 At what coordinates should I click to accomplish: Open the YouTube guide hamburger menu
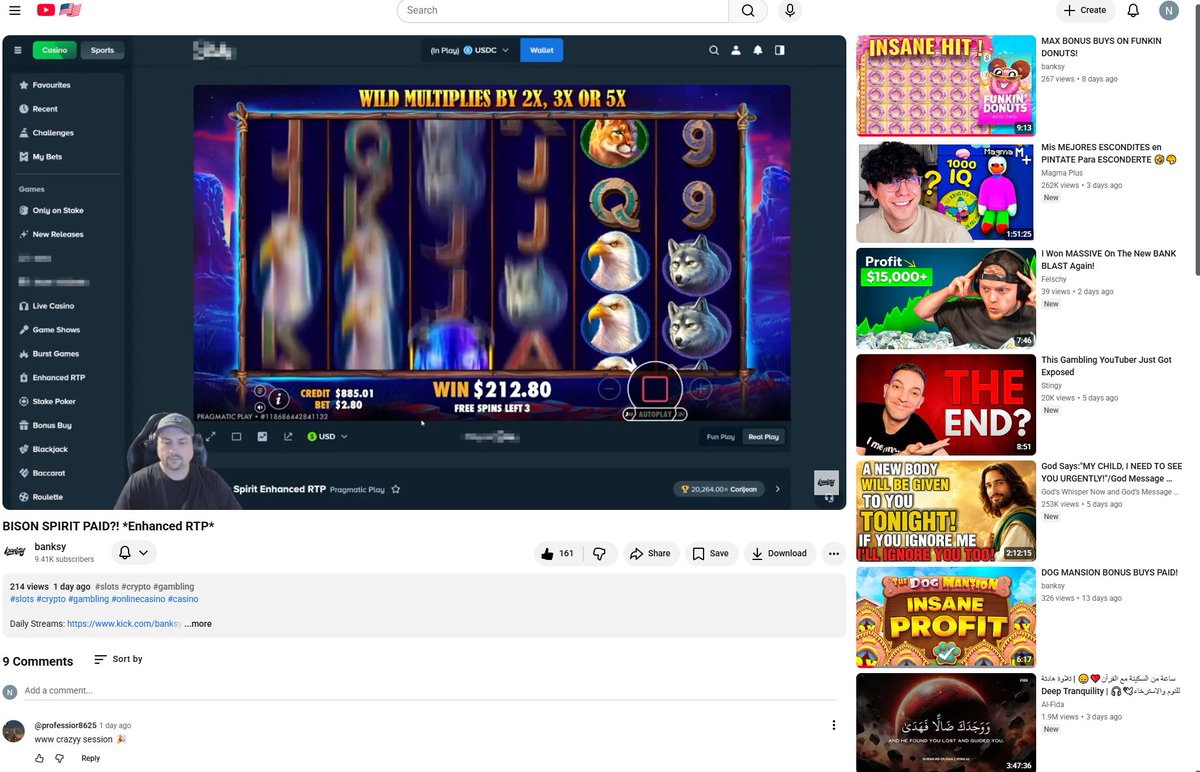coord(14,10)
